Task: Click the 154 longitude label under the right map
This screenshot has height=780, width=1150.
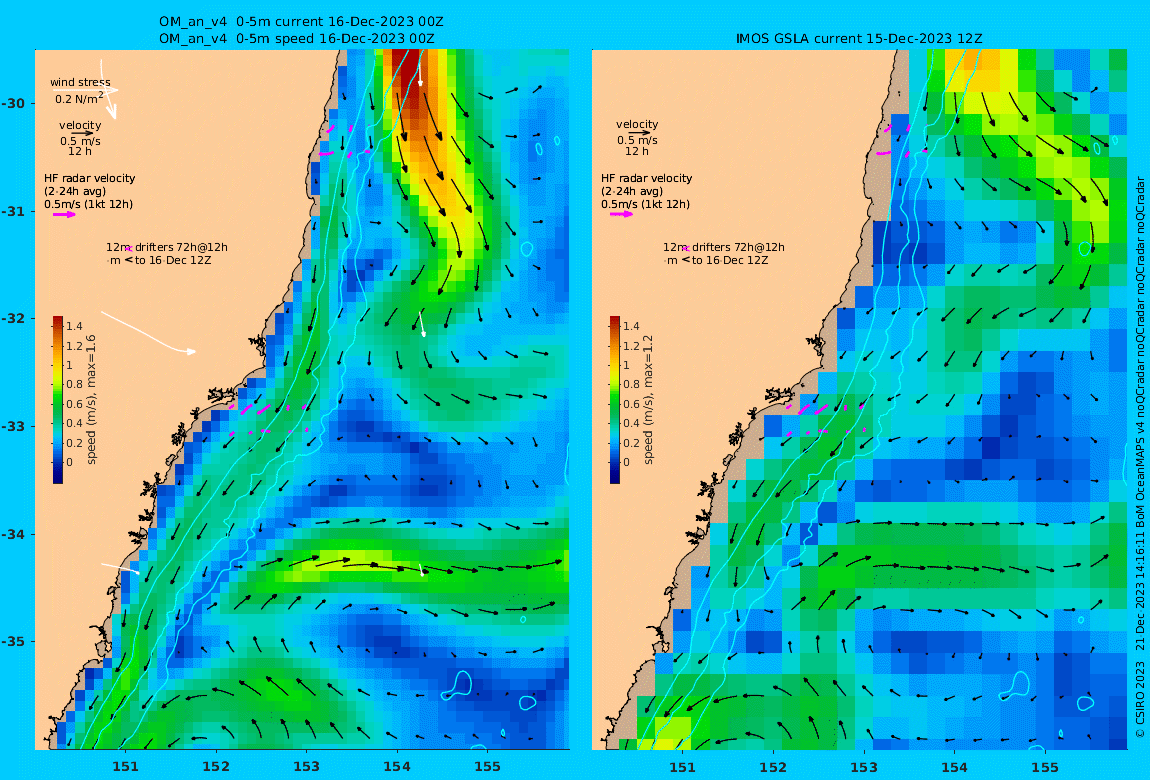Action: (x=954, y=767)
